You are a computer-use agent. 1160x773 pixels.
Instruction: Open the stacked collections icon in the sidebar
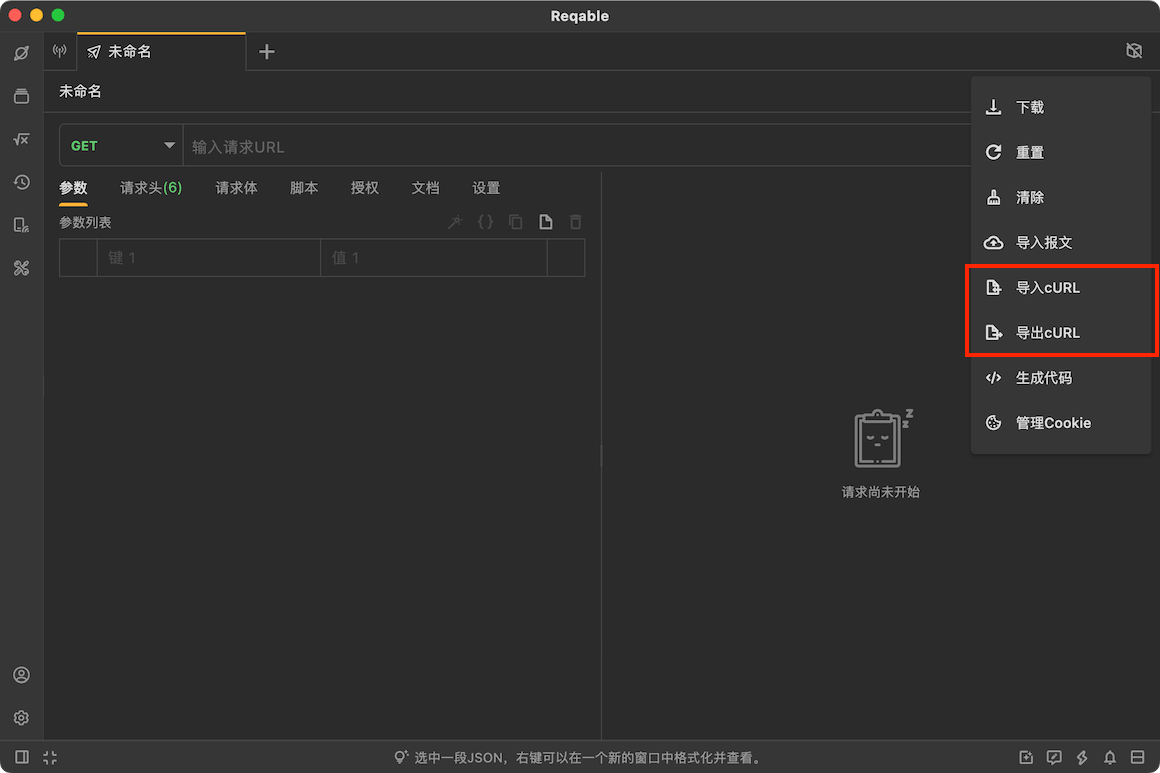[x=21, y=96]
